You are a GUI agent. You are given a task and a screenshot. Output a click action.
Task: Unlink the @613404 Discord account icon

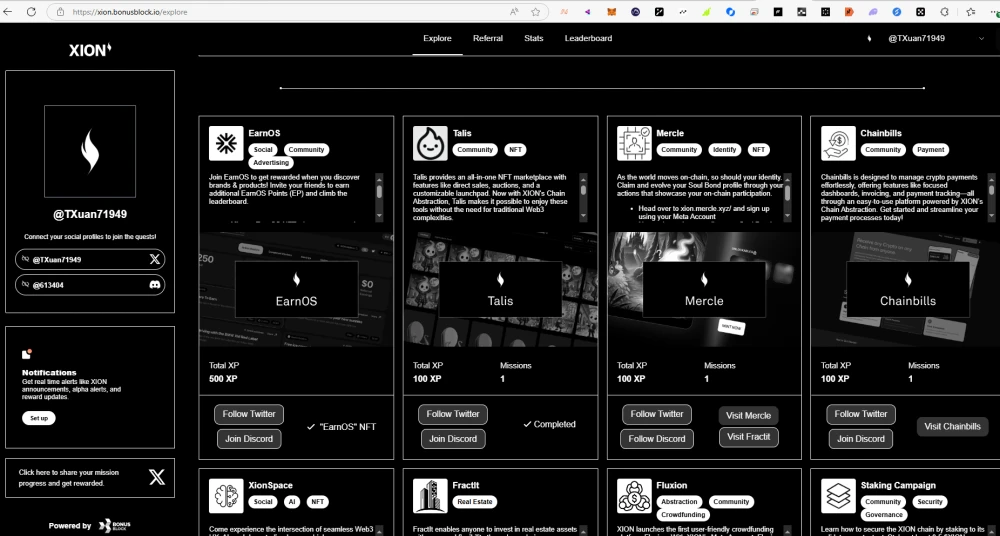tap(24, 285)
